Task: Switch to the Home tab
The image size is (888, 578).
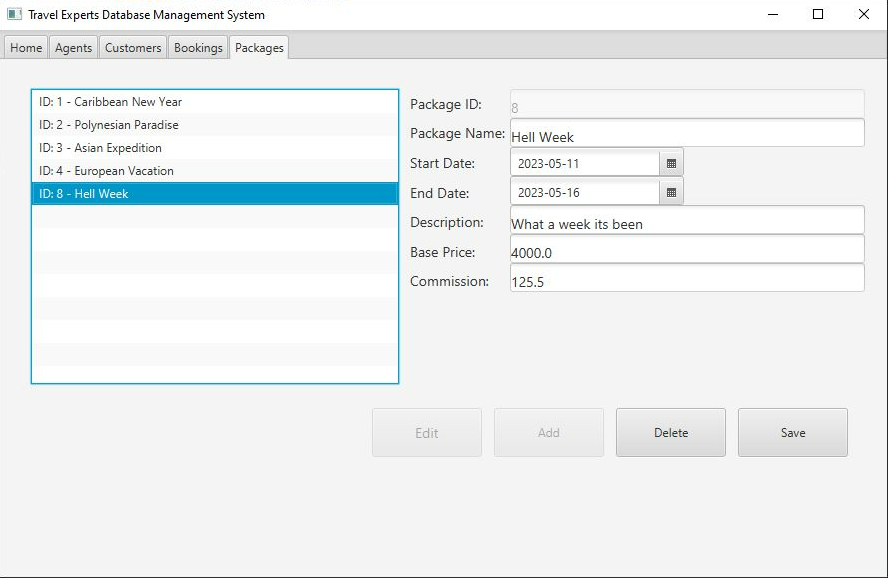Action: pyautogui.click(x=26, y=48)
